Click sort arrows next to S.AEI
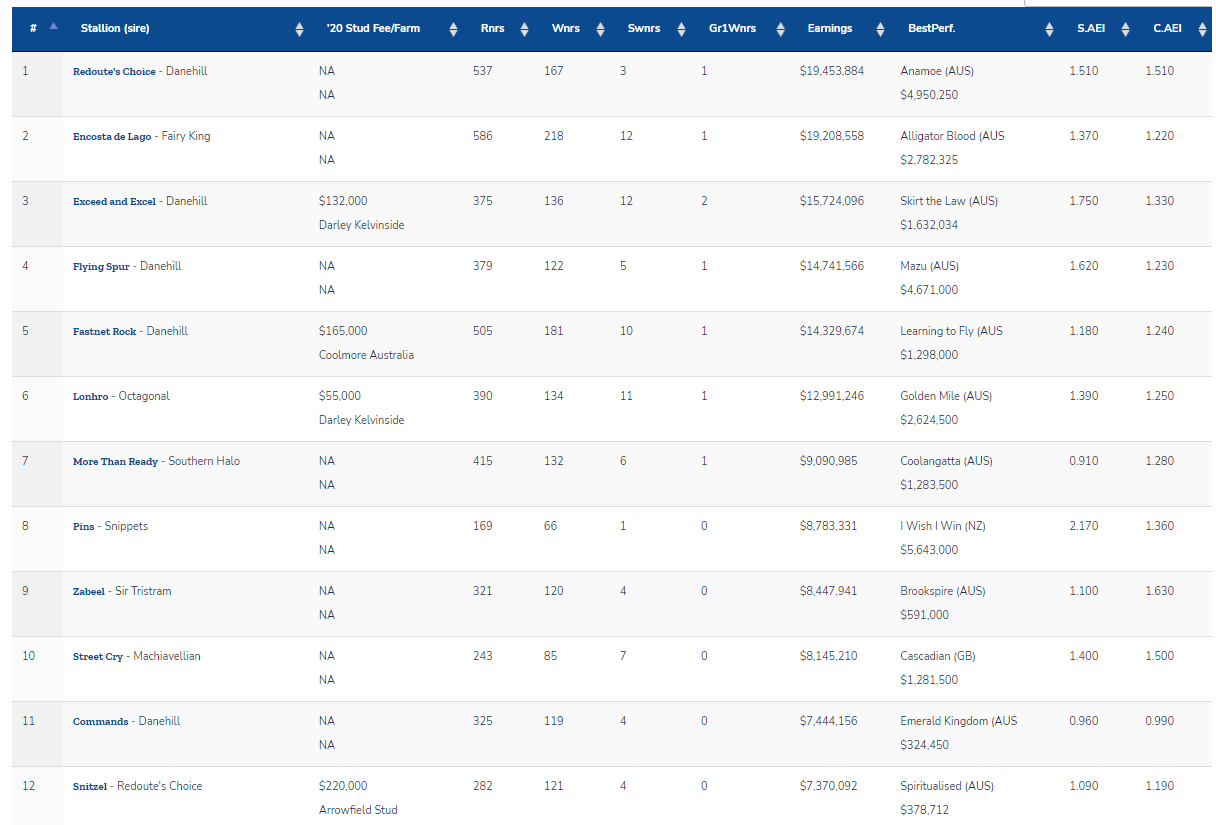 pos(1125,30)
